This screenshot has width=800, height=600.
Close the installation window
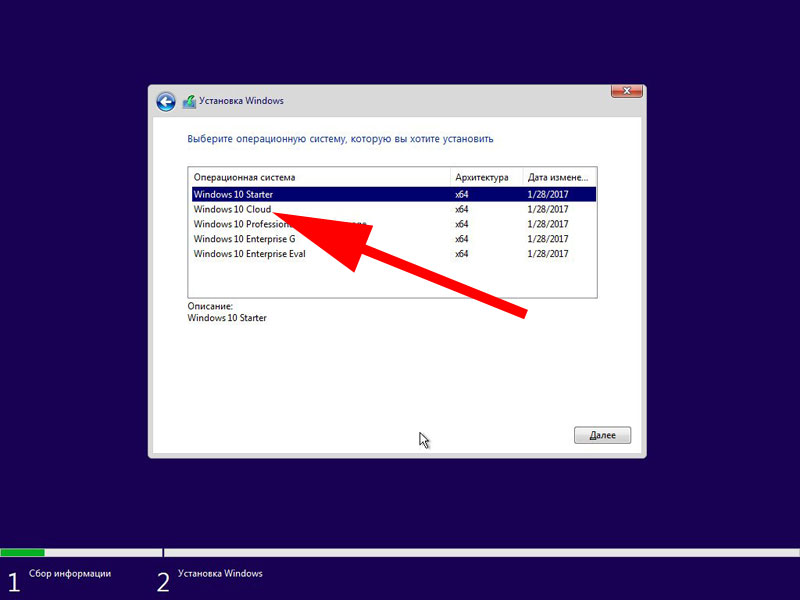click(x=626, y=90)
